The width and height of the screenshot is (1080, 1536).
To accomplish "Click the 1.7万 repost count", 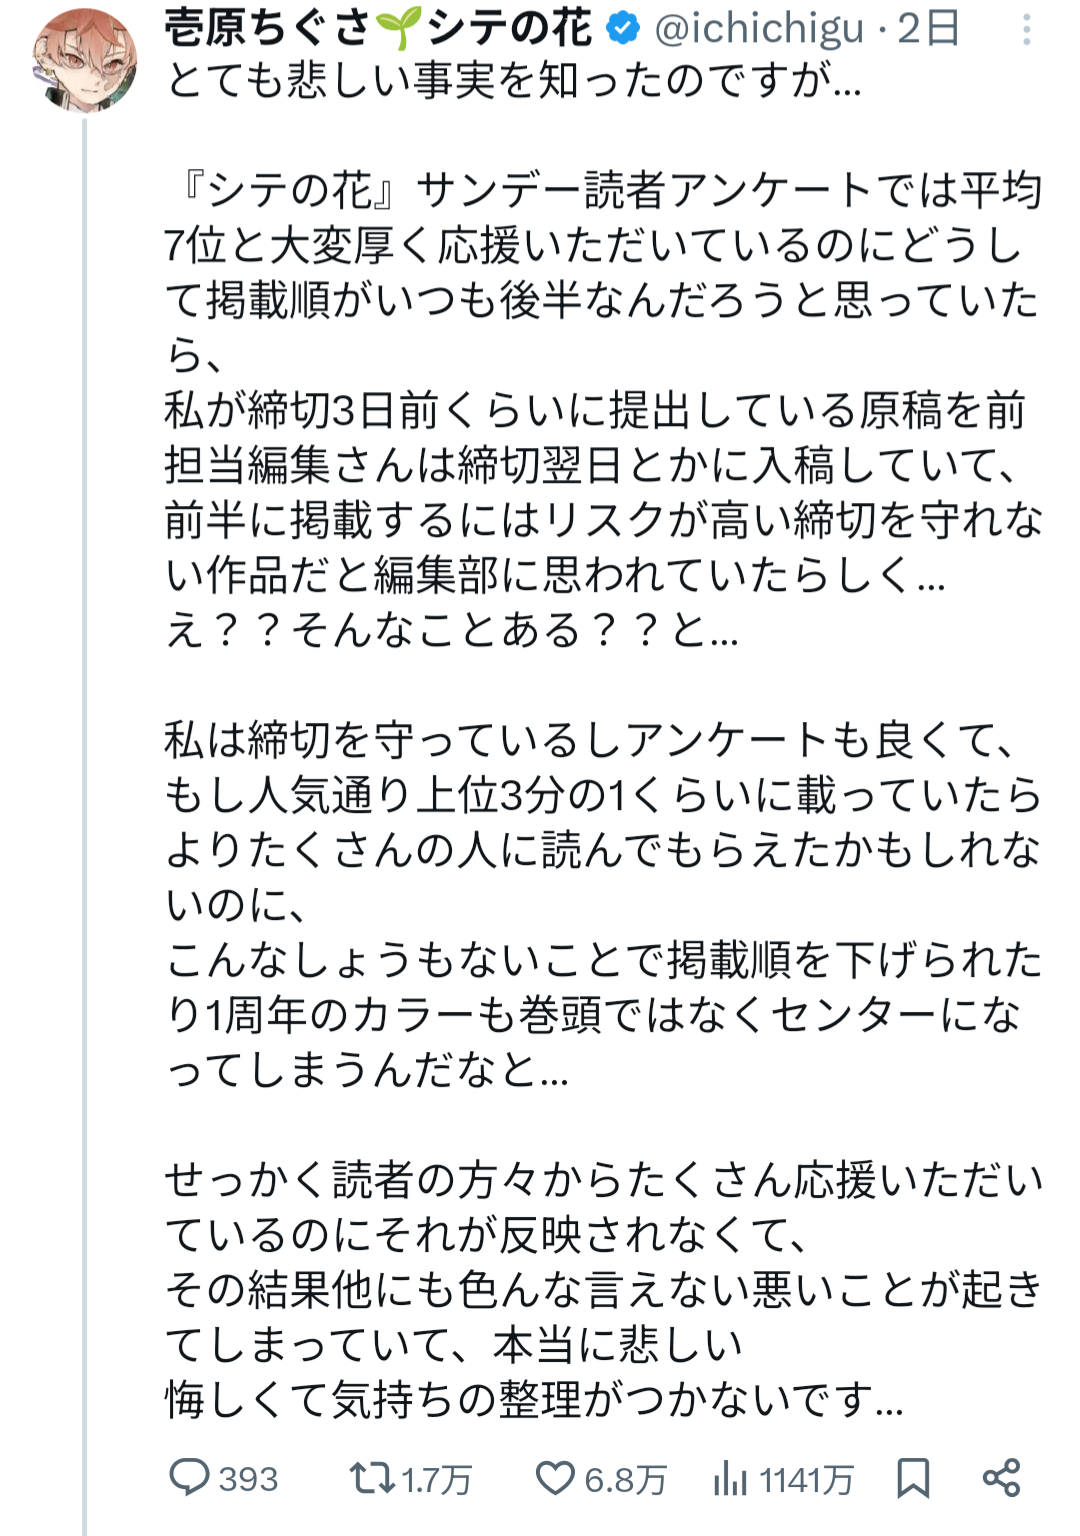I will pyautogui.click(x=436, y=1479).
